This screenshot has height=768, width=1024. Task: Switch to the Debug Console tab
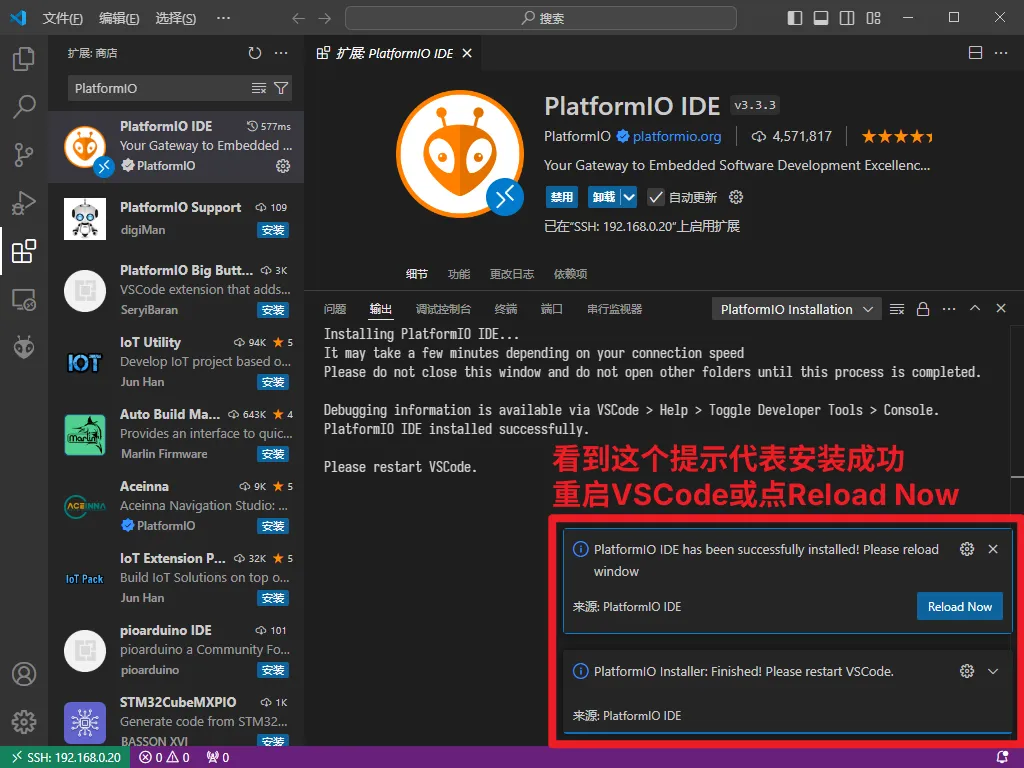tap(443, 309)
